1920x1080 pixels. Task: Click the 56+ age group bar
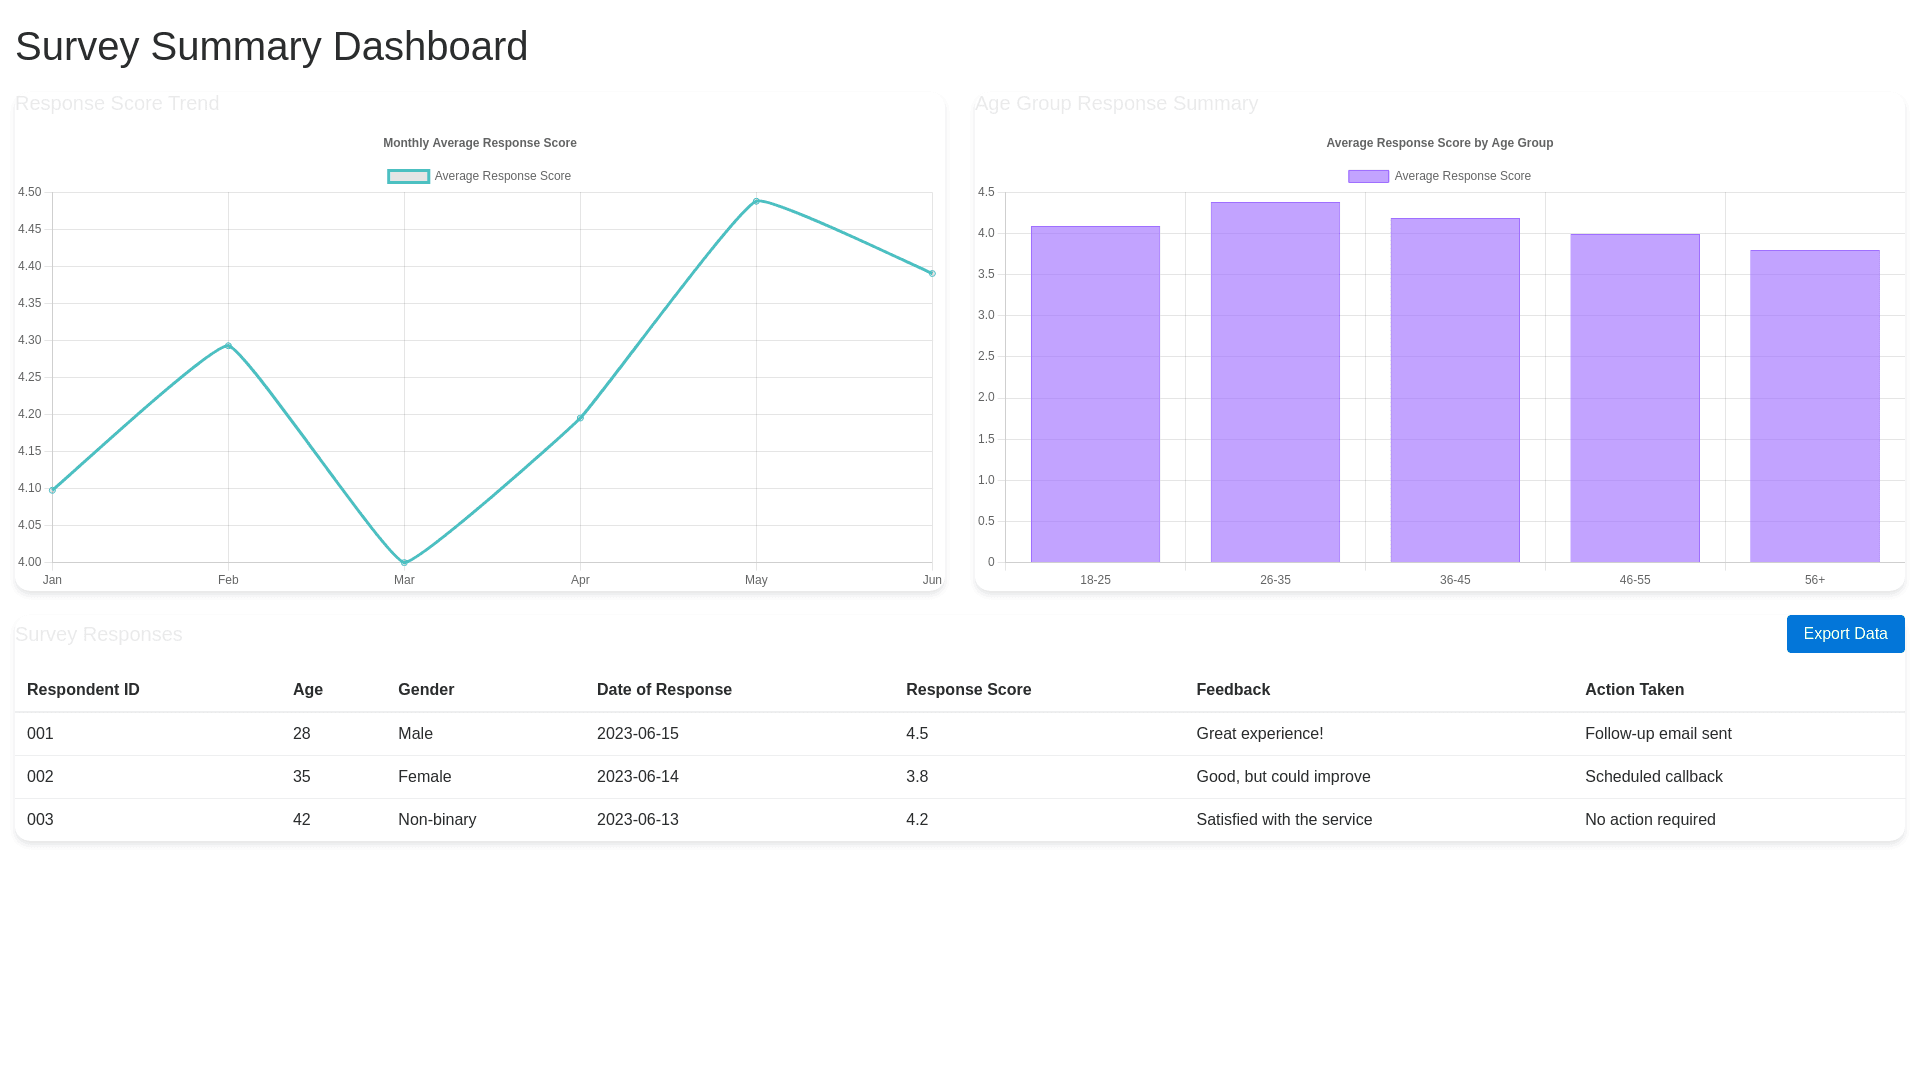point(1814,406)
